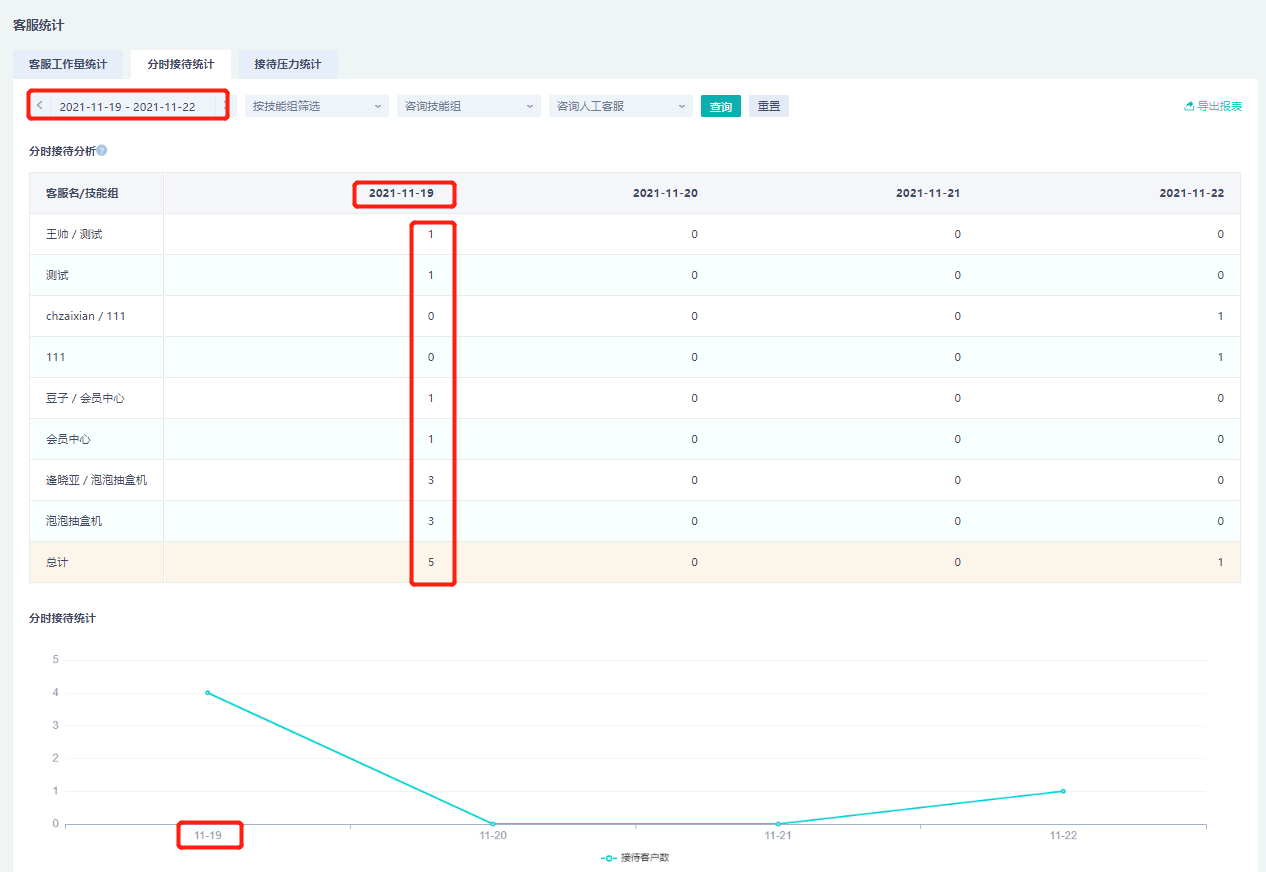
Task: Select the row labeled 豆子 / 会员中心
Action: coord(635,398)
